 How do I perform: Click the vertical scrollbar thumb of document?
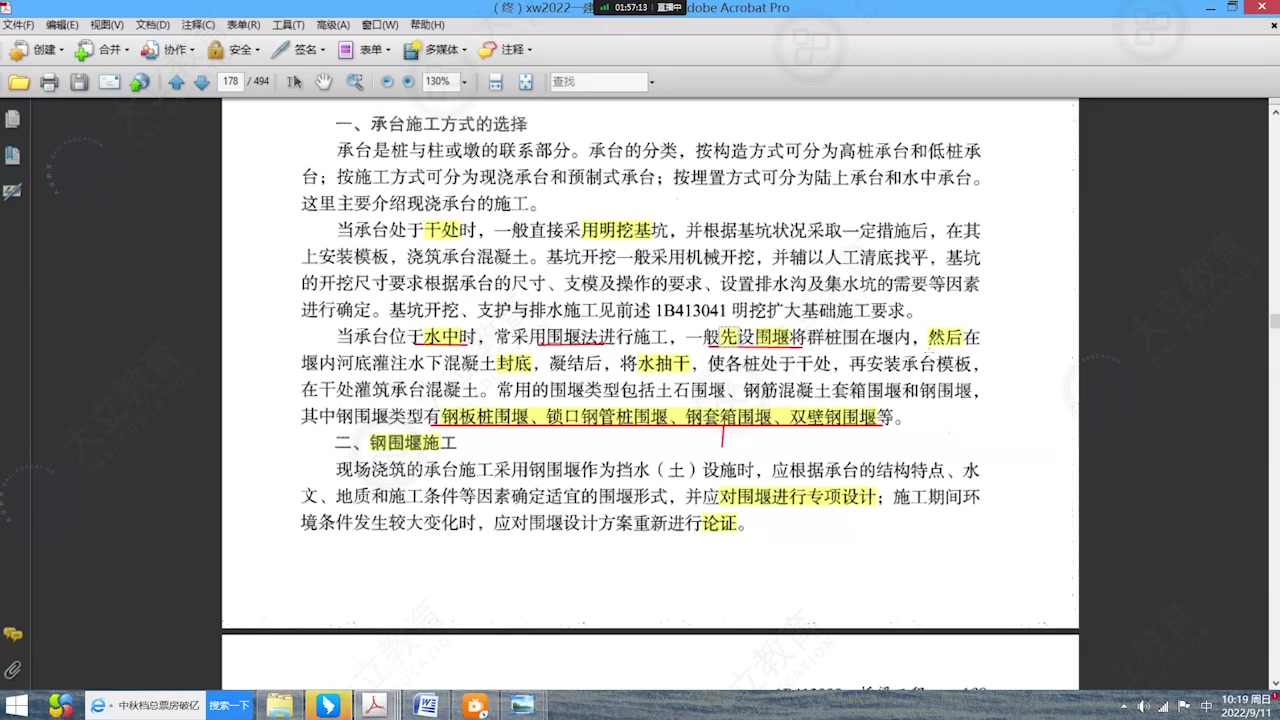pos(1273,321)
